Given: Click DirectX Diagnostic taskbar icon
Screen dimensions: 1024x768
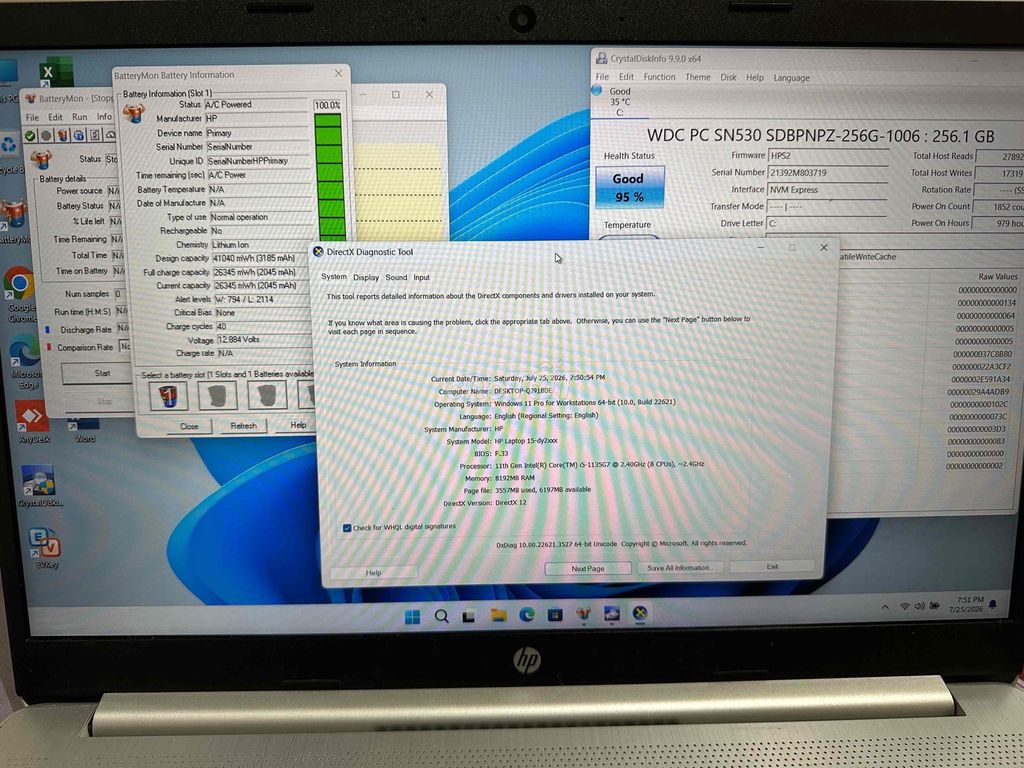Looking at the screenshot, I should pyautogui.click(x=640, y=613).
